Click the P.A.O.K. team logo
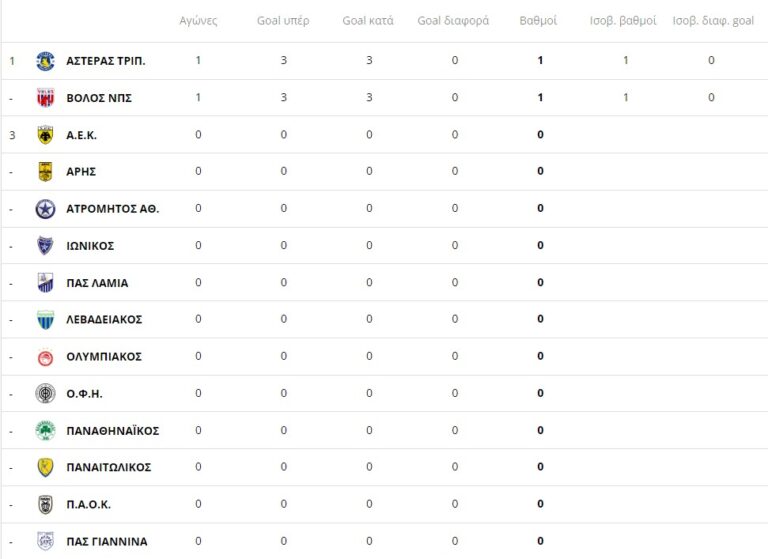 click(x=45, y=504)
